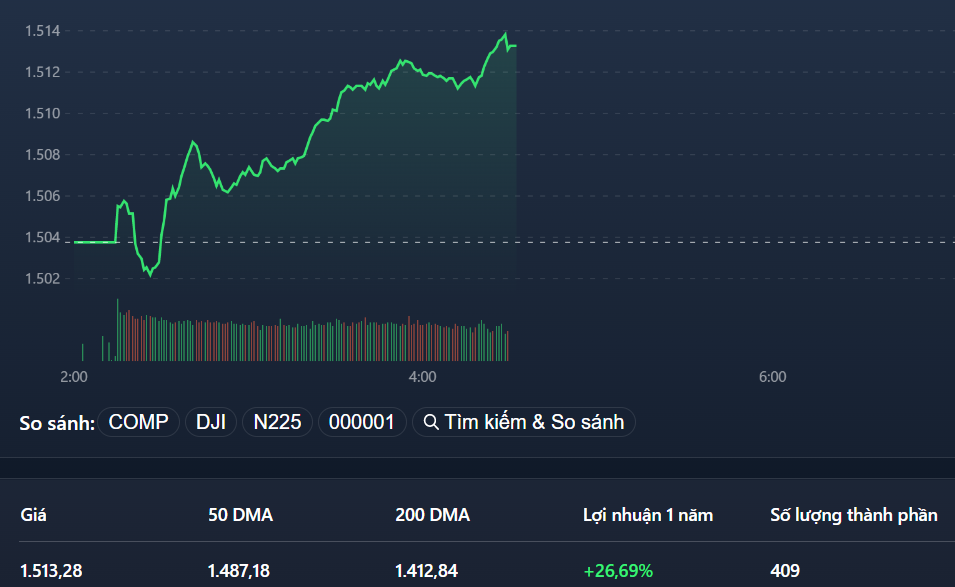This screenshot has height=587, width=955.
Task: Click the 2:00 time axis label
Action: click(73, 377)
